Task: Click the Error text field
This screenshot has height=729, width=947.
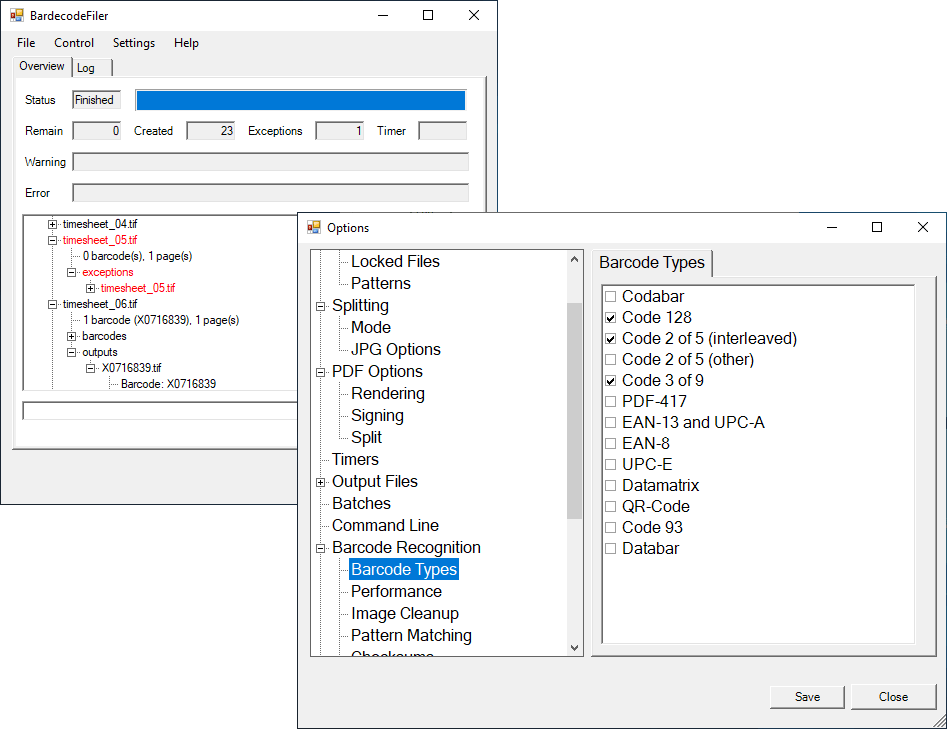Action: pyautogui.click(x=271, y=193)
